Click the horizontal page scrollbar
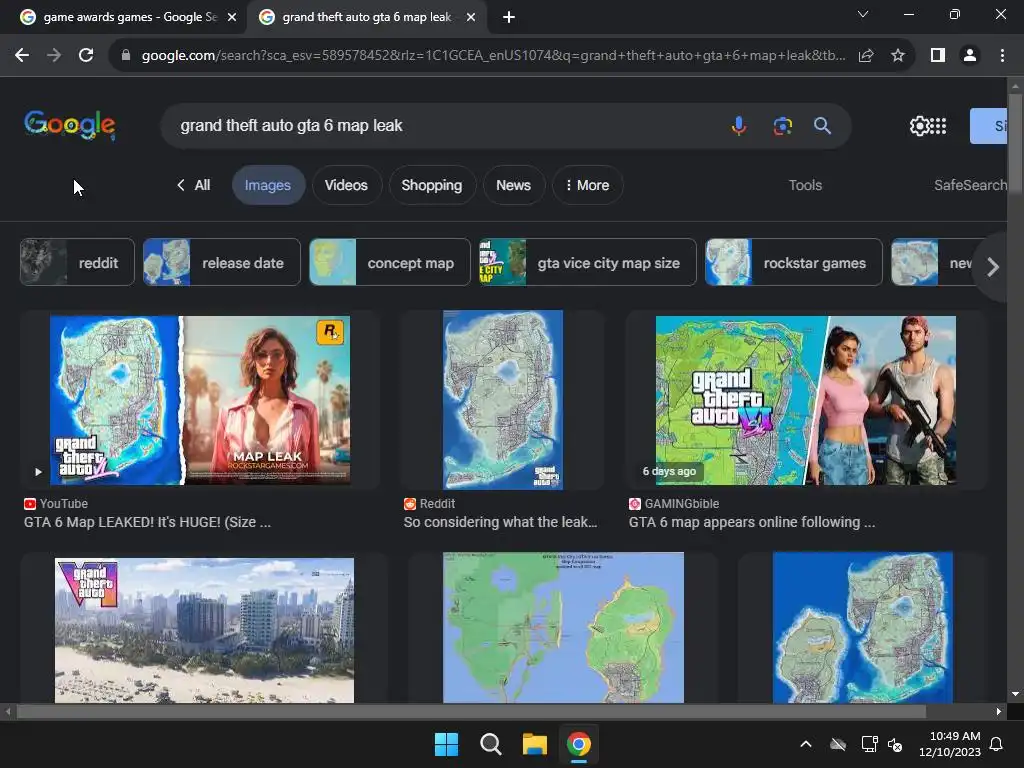 point(471,711)
